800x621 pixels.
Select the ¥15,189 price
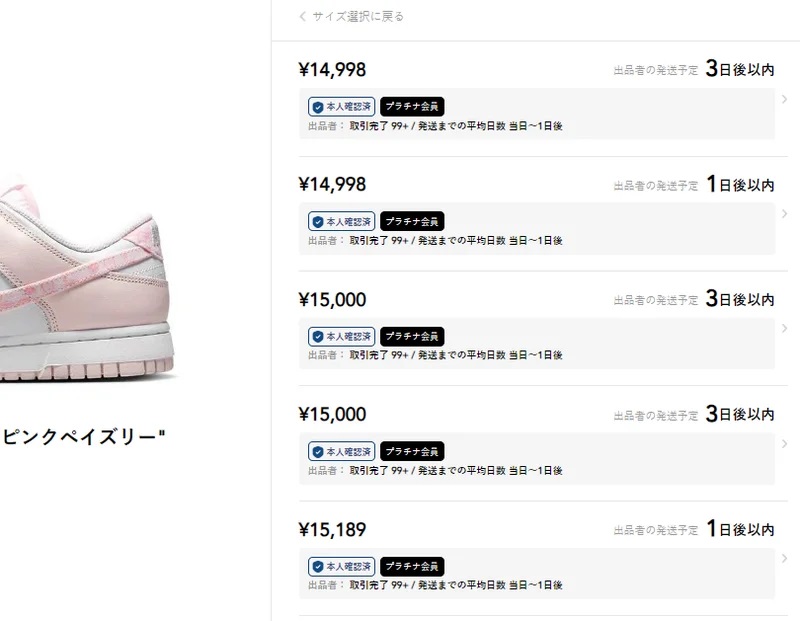pos(332,530)
